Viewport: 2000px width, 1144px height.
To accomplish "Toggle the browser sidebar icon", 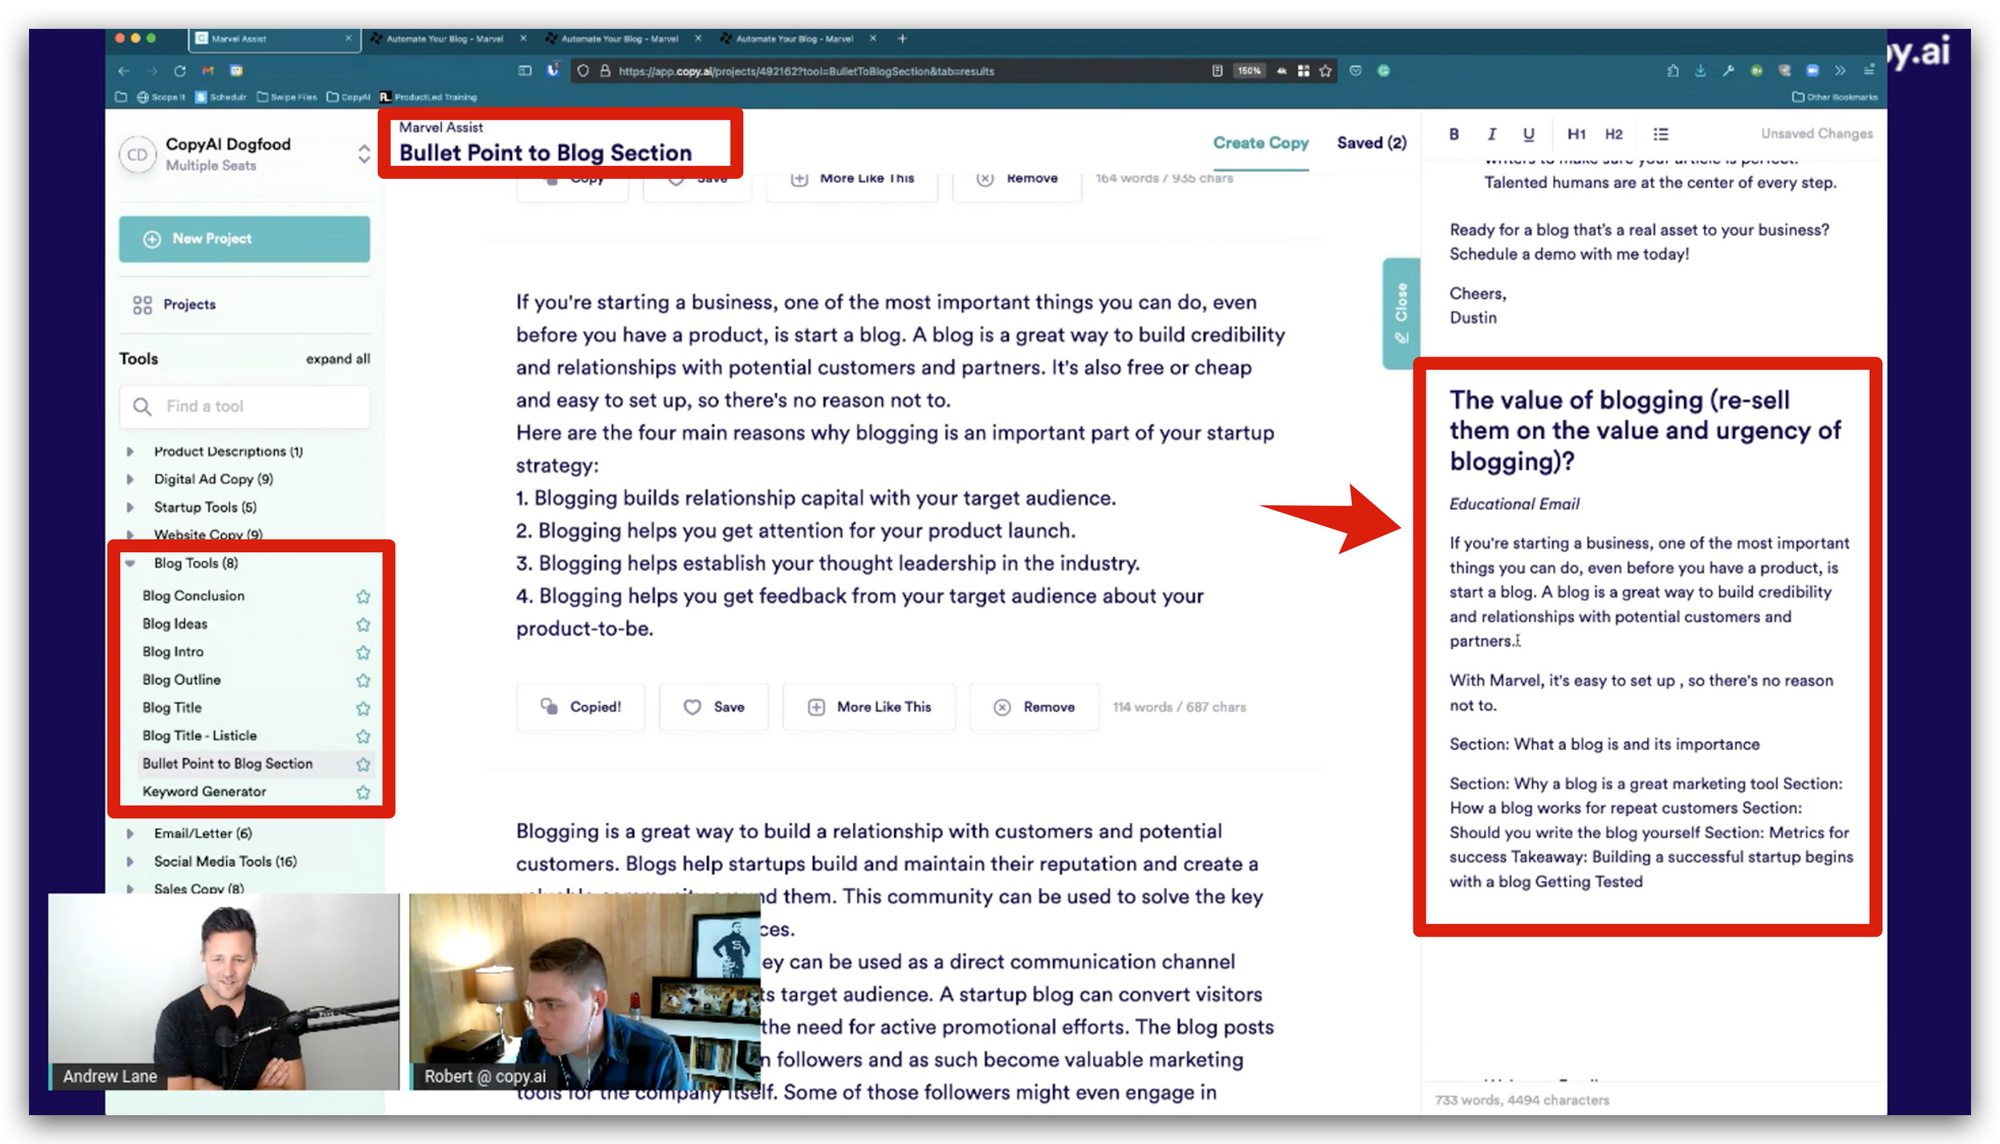I will [525, 71].
